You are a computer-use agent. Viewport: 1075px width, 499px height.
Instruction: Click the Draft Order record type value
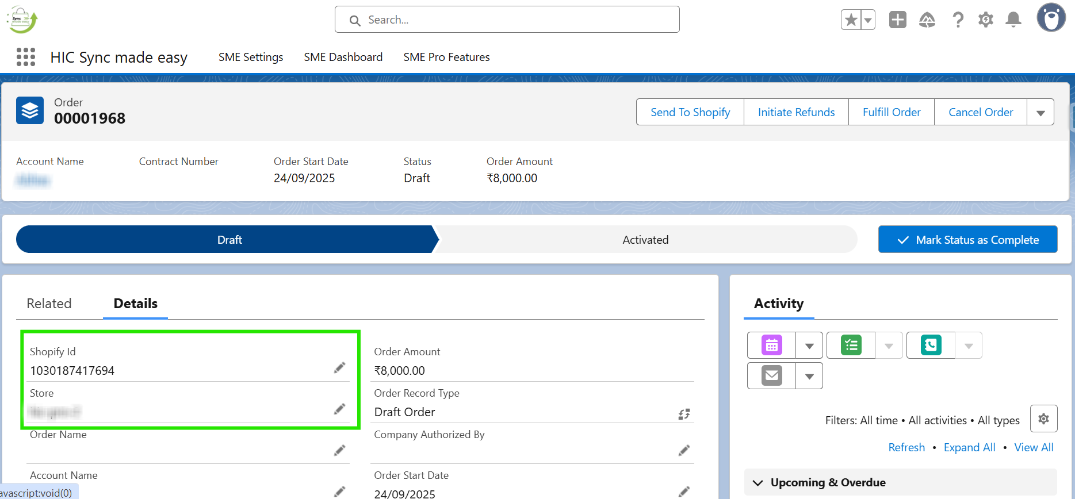pos(404,412)
